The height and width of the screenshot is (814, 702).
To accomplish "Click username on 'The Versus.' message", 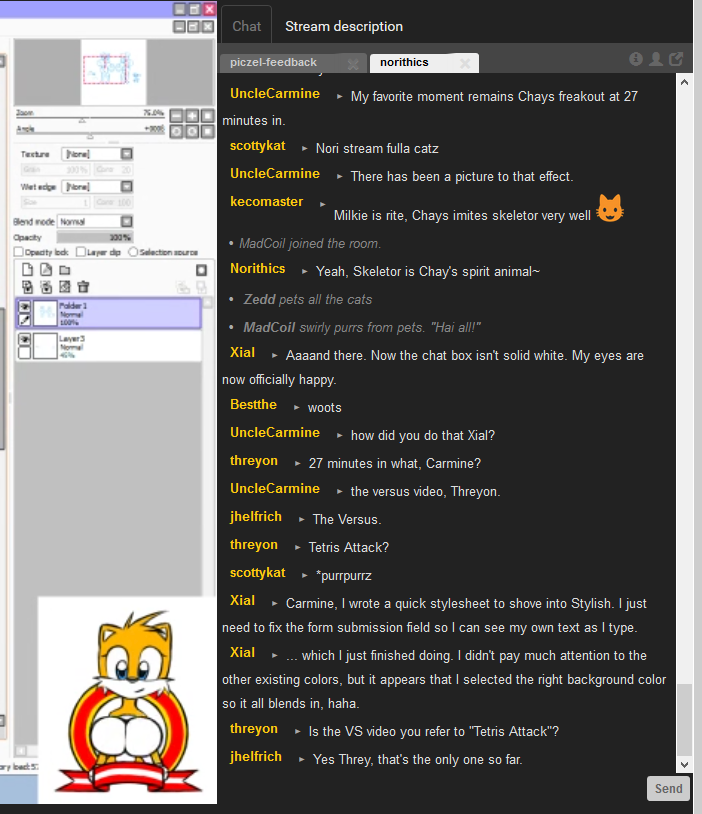I will [x=256, y=517].
